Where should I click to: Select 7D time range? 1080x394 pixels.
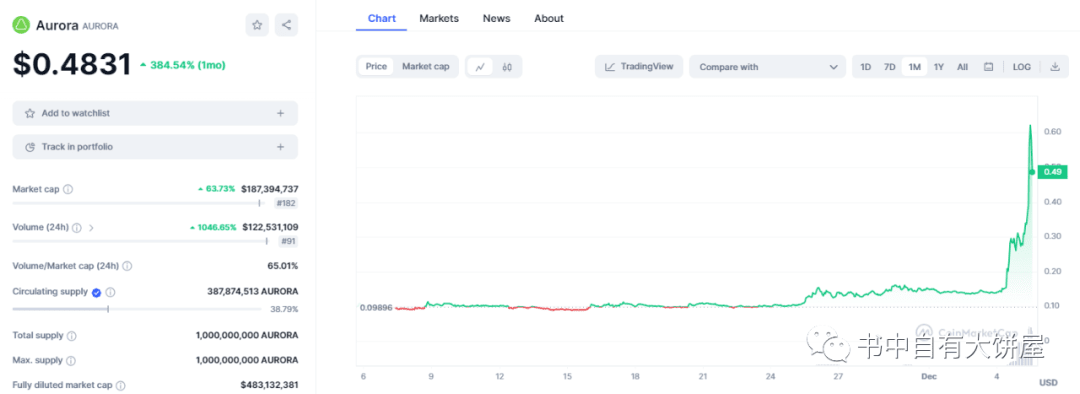coord(890,67)
